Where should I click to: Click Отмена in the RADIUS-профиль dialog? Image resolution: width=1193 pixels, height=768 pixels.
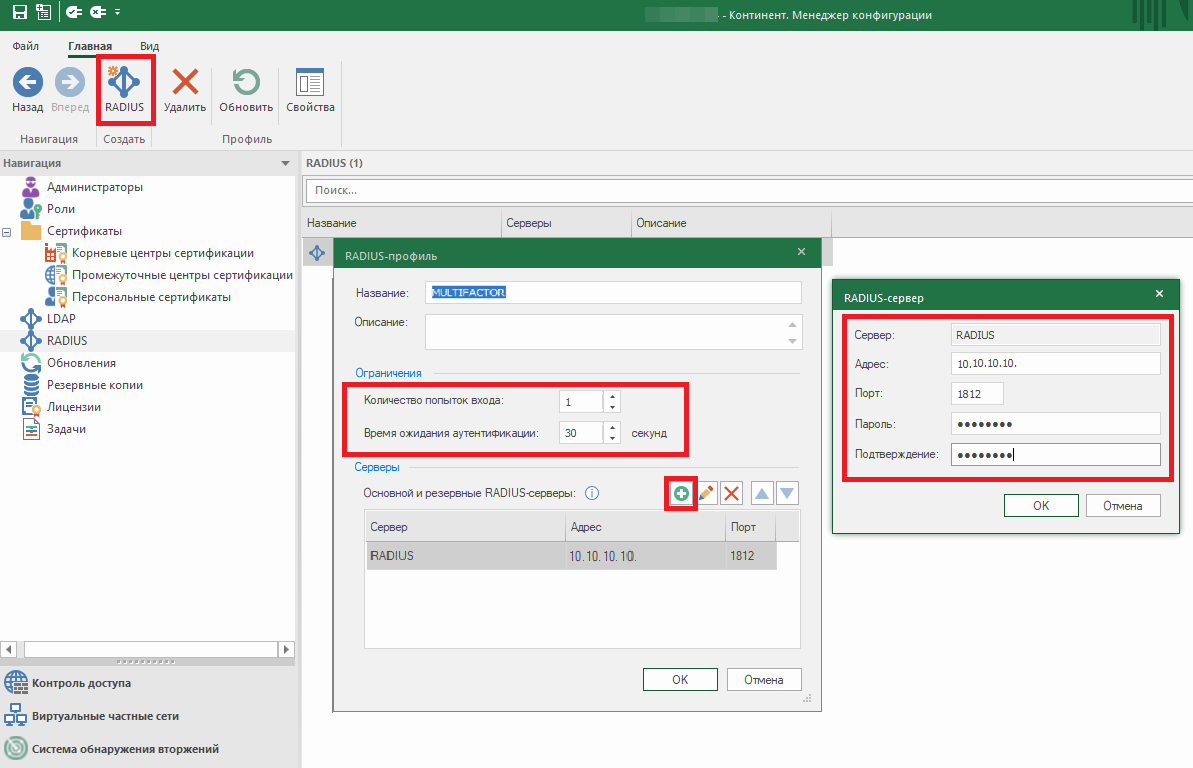(x=763, y=680)
